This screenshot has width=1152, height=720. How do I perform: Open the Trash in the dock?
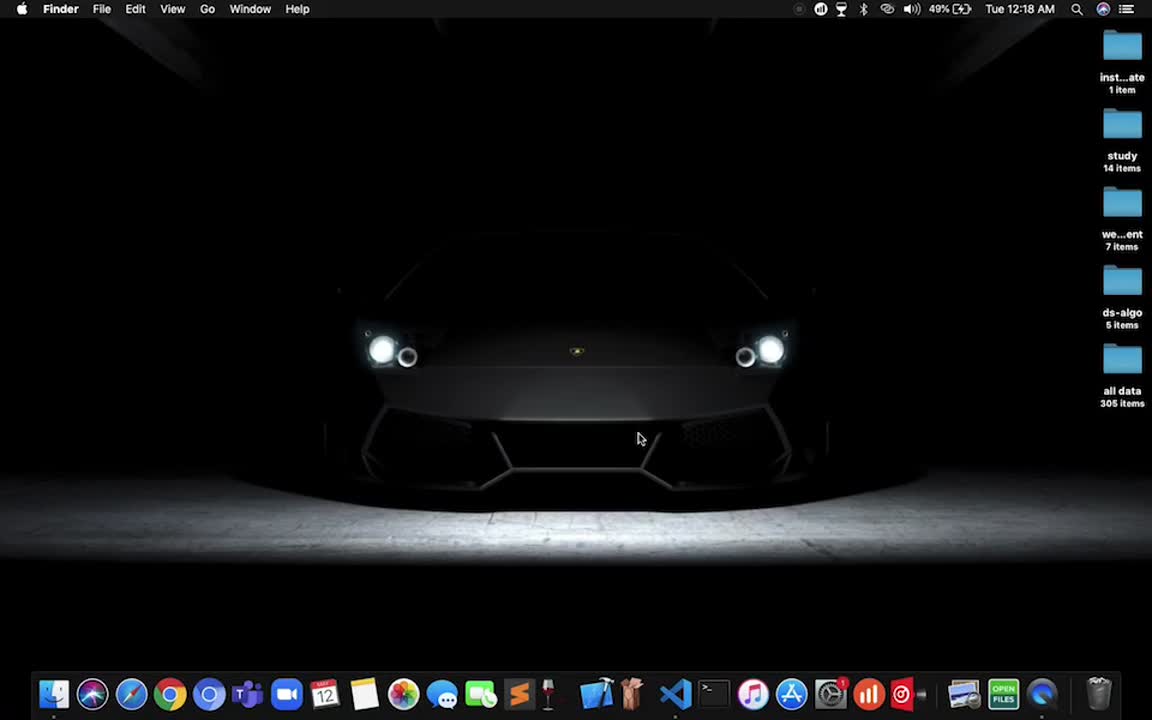[x=1099, y=694]
